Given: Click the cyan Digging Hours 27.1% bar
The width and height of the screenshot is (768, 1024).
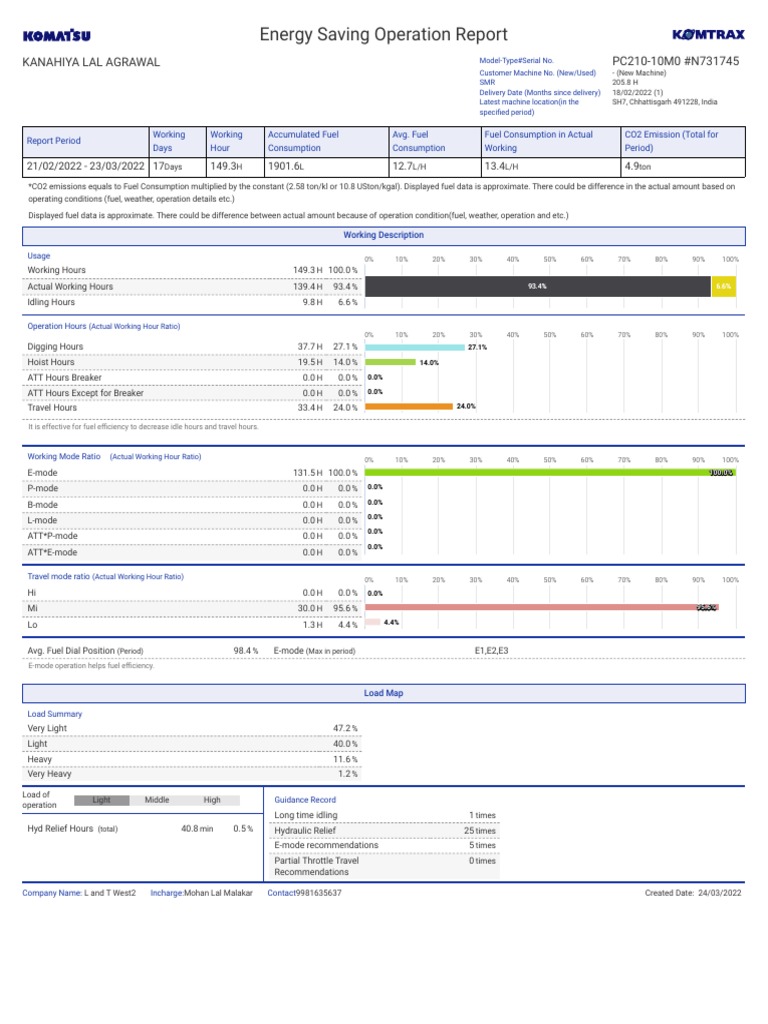Looking at the screenshot, I should [415, 347].
